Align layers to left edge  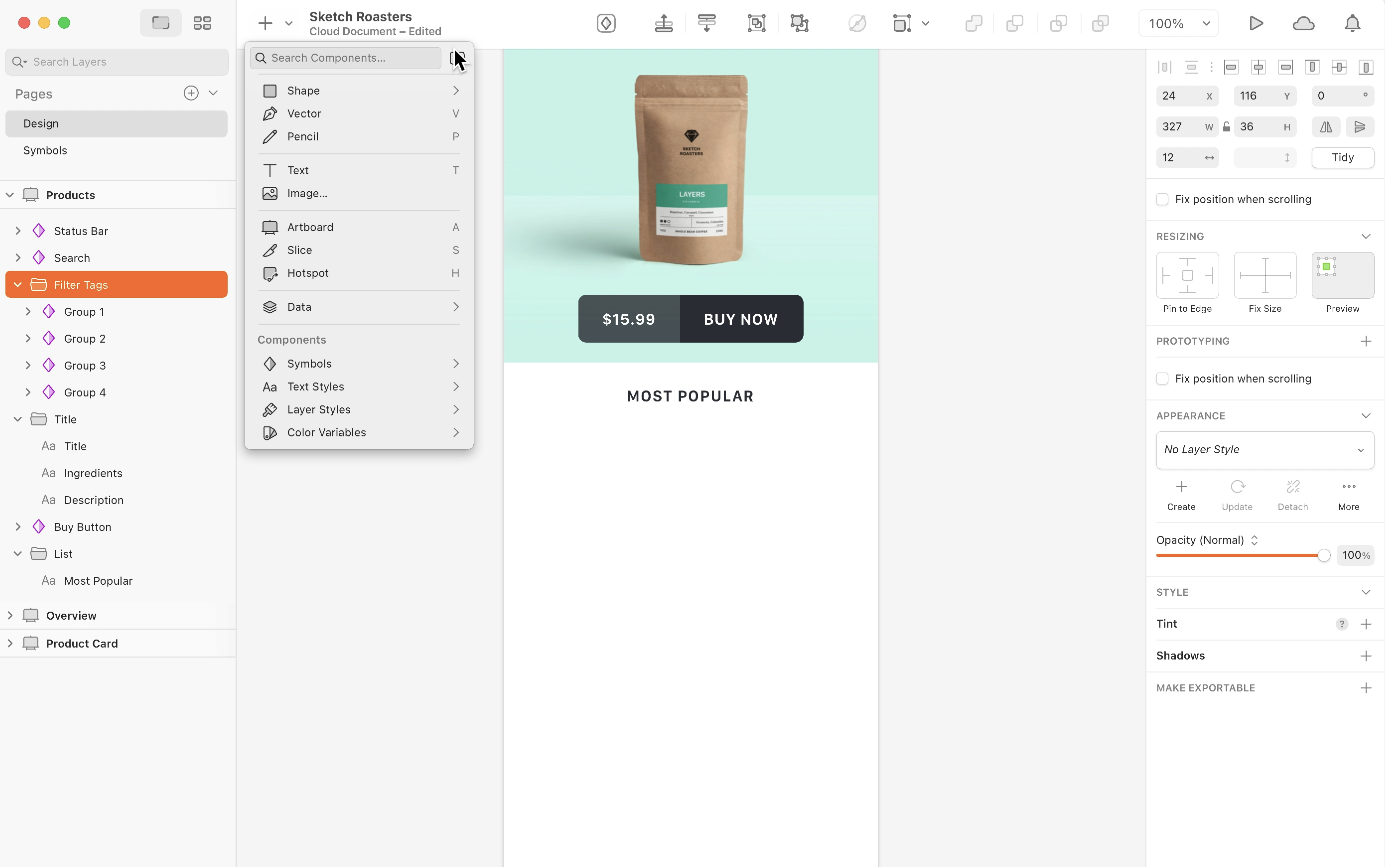(x=1231, y=67)
